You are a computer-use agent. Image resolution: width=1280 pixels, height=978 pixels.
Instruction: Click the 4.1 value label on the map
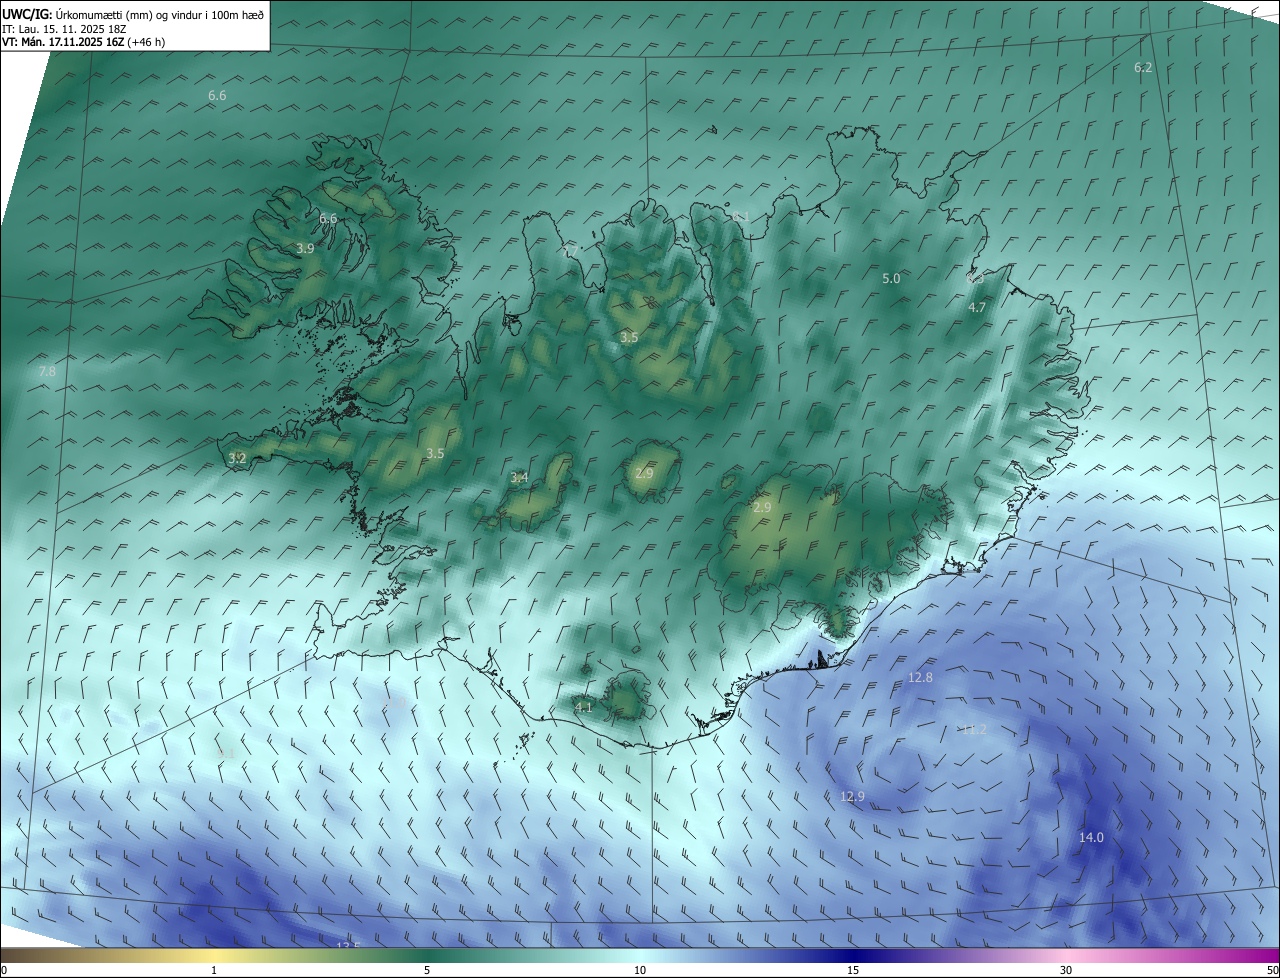tap(584, 707)
